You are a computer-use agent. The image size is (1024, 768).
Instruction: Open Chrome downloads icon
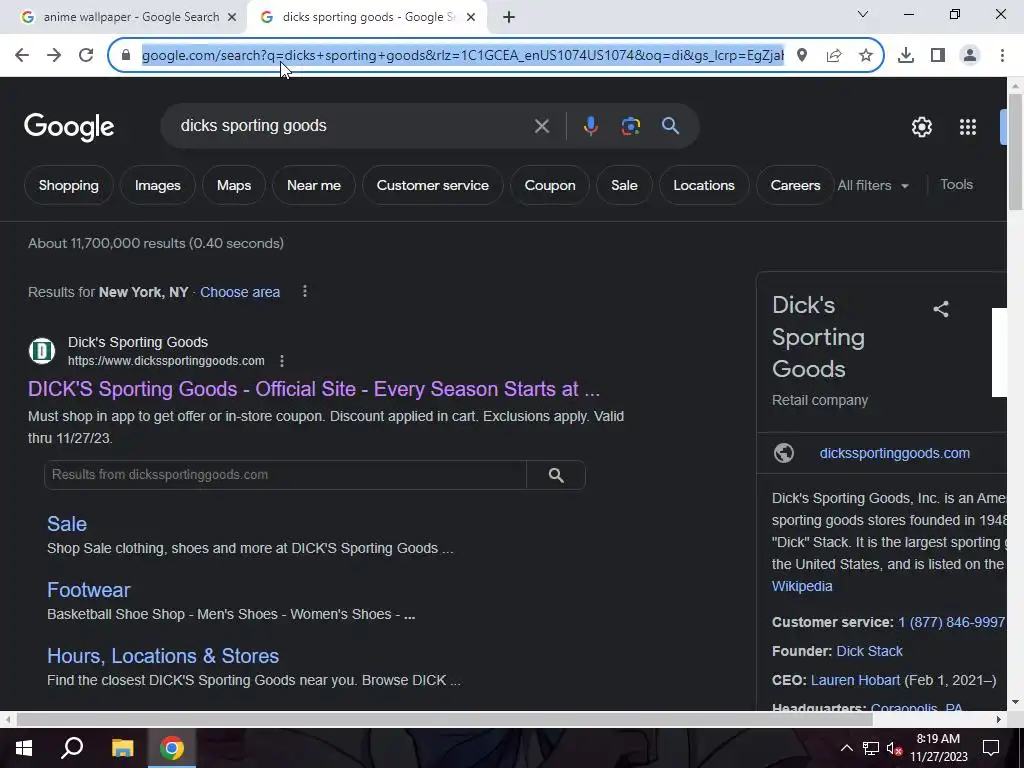[x=906, y=56]
